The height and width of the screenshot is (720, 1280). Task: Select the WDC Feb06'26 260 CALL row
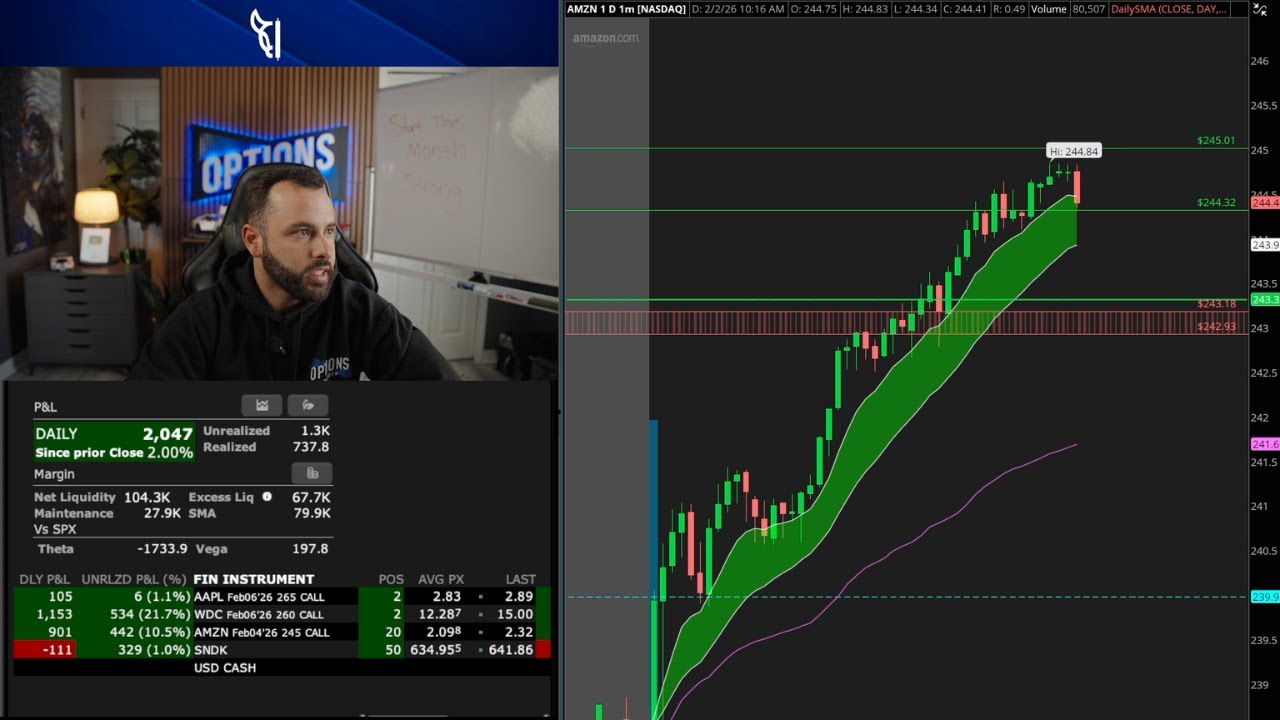click(282, 614)
